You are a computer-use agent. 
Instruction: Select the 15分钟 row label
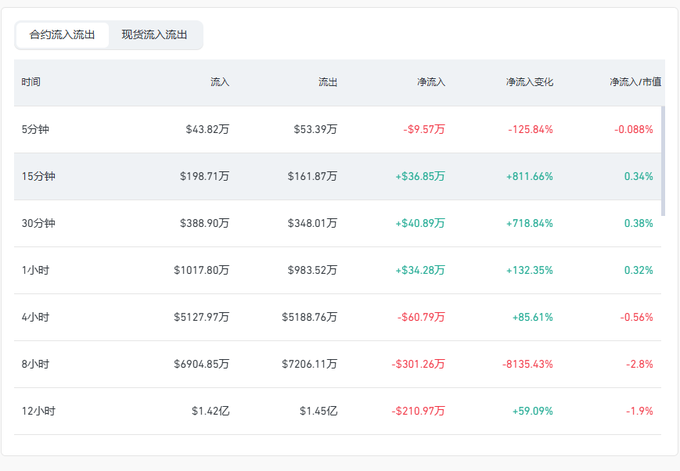point(38,176)
